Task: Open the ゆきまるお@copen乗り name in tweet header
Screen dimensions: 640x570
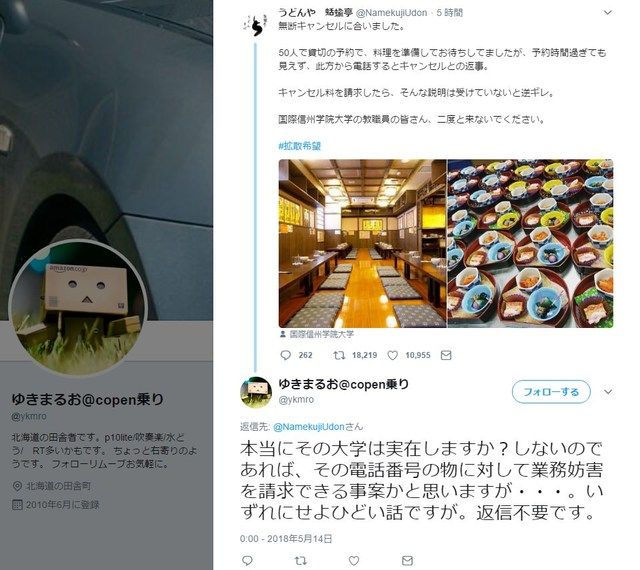Action: (343, 384)
